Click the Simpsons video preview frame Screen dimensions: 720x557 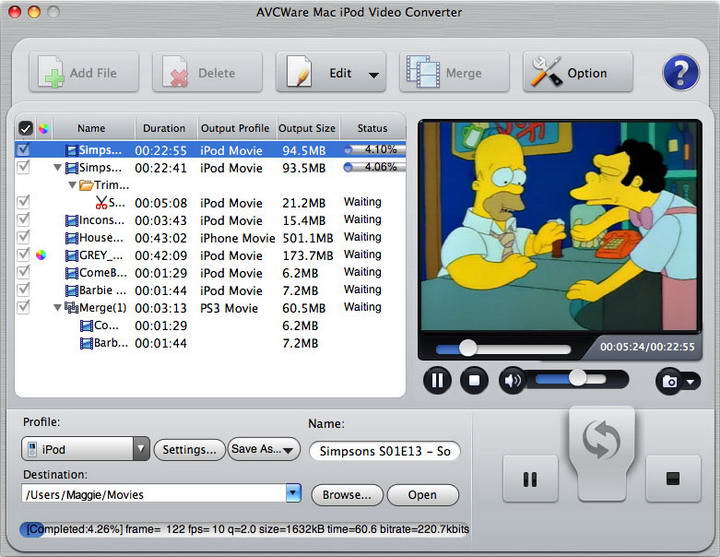click(x=559, y=226)
